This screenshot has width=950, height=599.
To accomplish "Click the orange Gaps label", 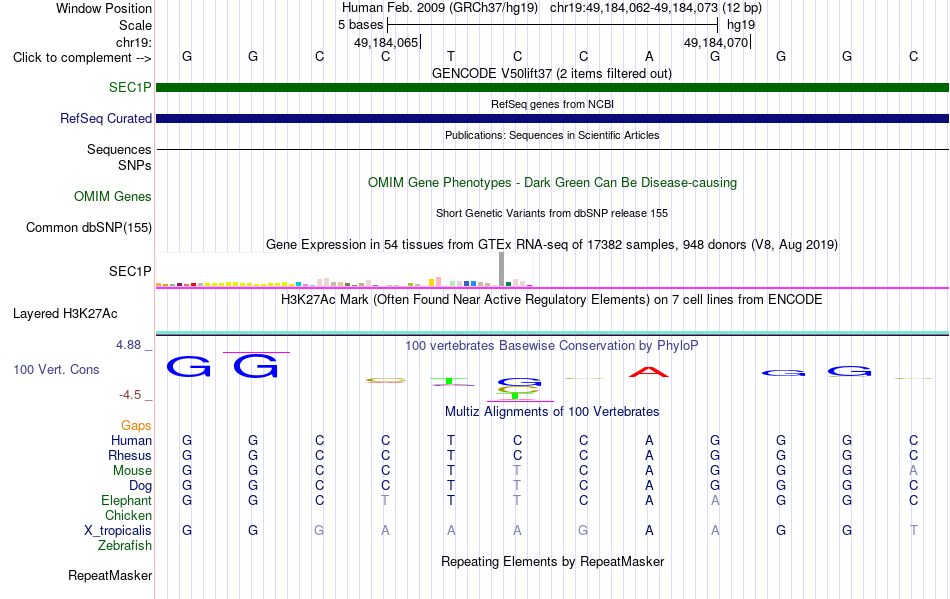I will coord(136,426).
